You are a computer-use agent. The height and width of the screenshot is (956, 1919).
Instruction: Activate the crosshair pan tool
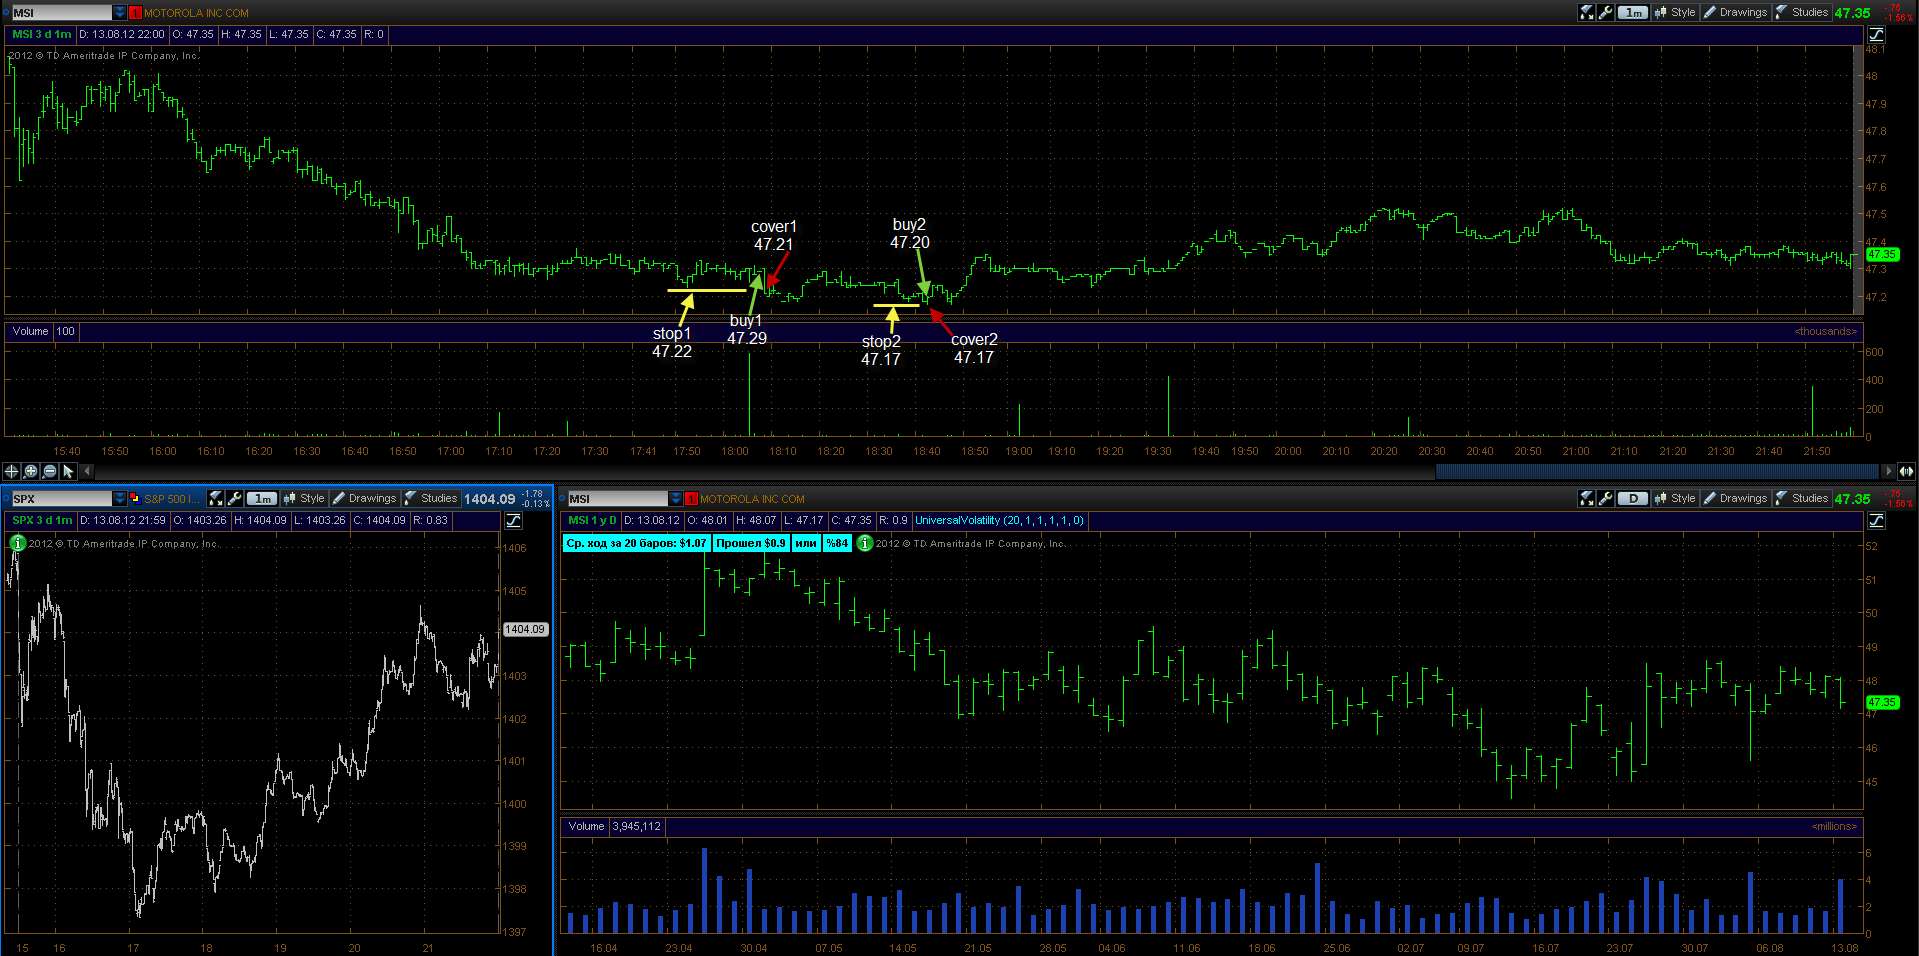click(x=11, y=471)
